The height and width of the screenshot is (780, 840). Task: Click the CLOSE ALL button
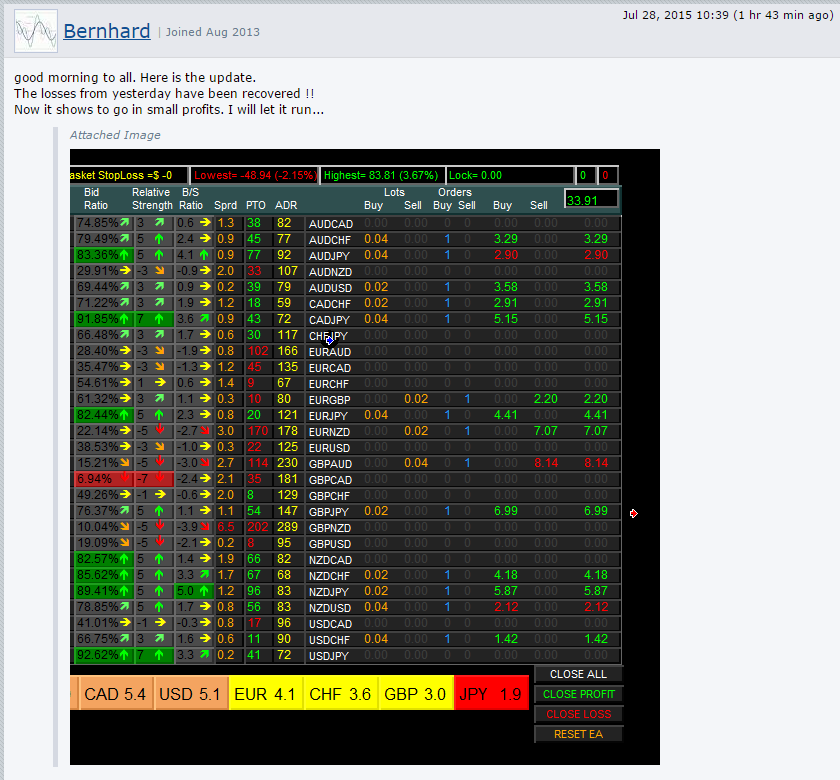coord(579,674)
